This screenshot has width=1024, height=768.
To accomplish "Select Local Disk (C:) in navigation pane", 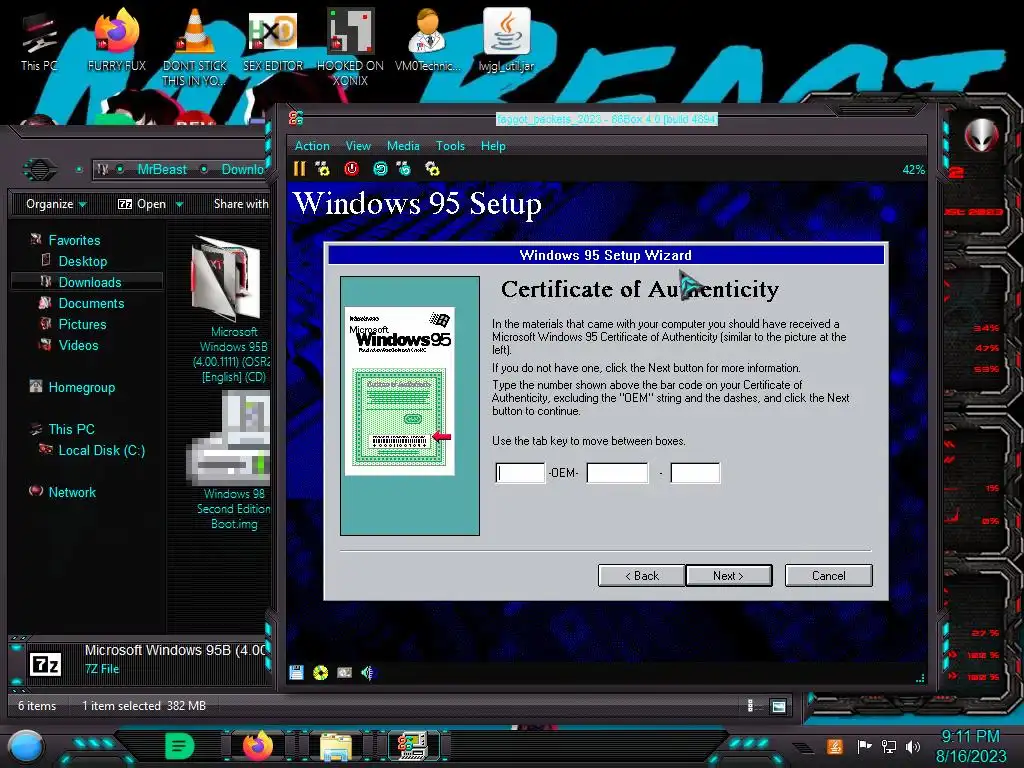I will (101, 450).
